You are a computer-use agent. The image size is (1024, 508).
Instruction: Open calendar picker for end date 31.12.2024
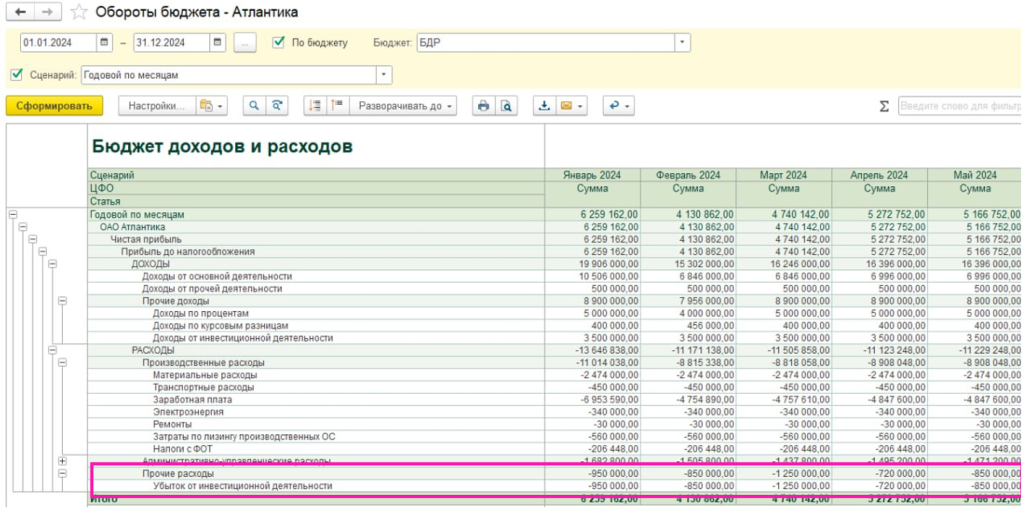click(x=217, y=43)
